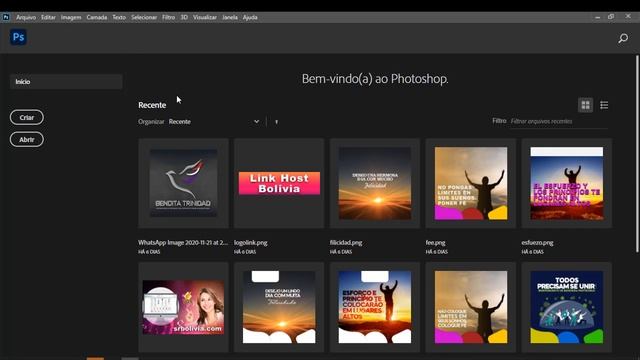Open the esfuezo.png thumbnail
Image resolution: width=640 pixels, height=360 pixels.
point(567,183)
